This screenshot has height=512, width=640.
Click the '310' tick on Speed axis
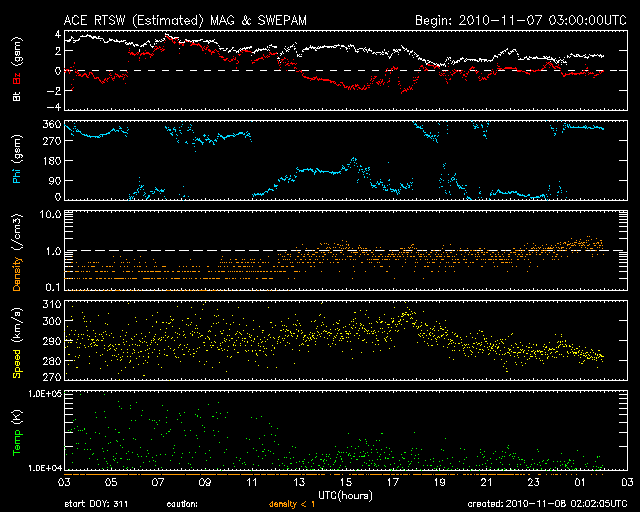(x=52, y=304)
